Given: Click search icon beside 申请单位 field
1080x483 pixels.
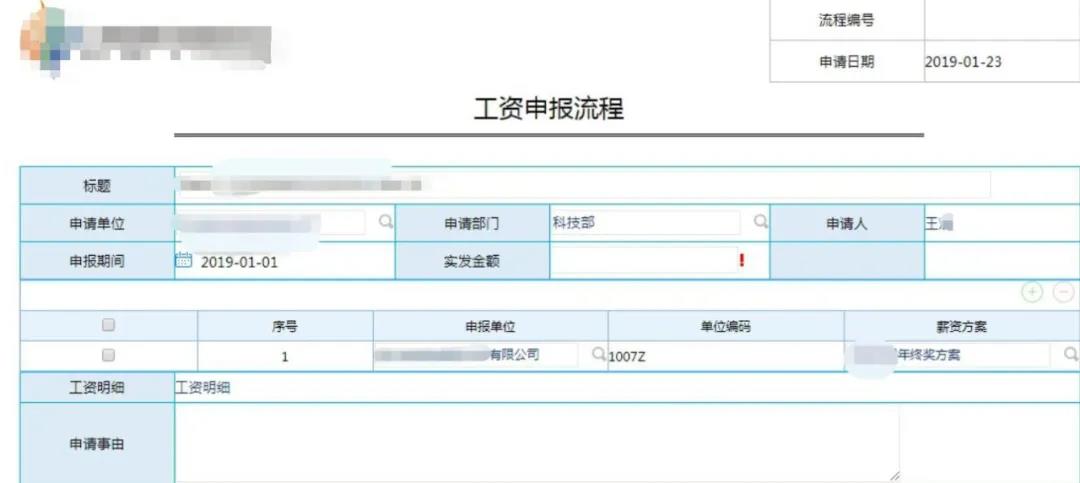Looking at the screenshot, I should tap(386, 223).
